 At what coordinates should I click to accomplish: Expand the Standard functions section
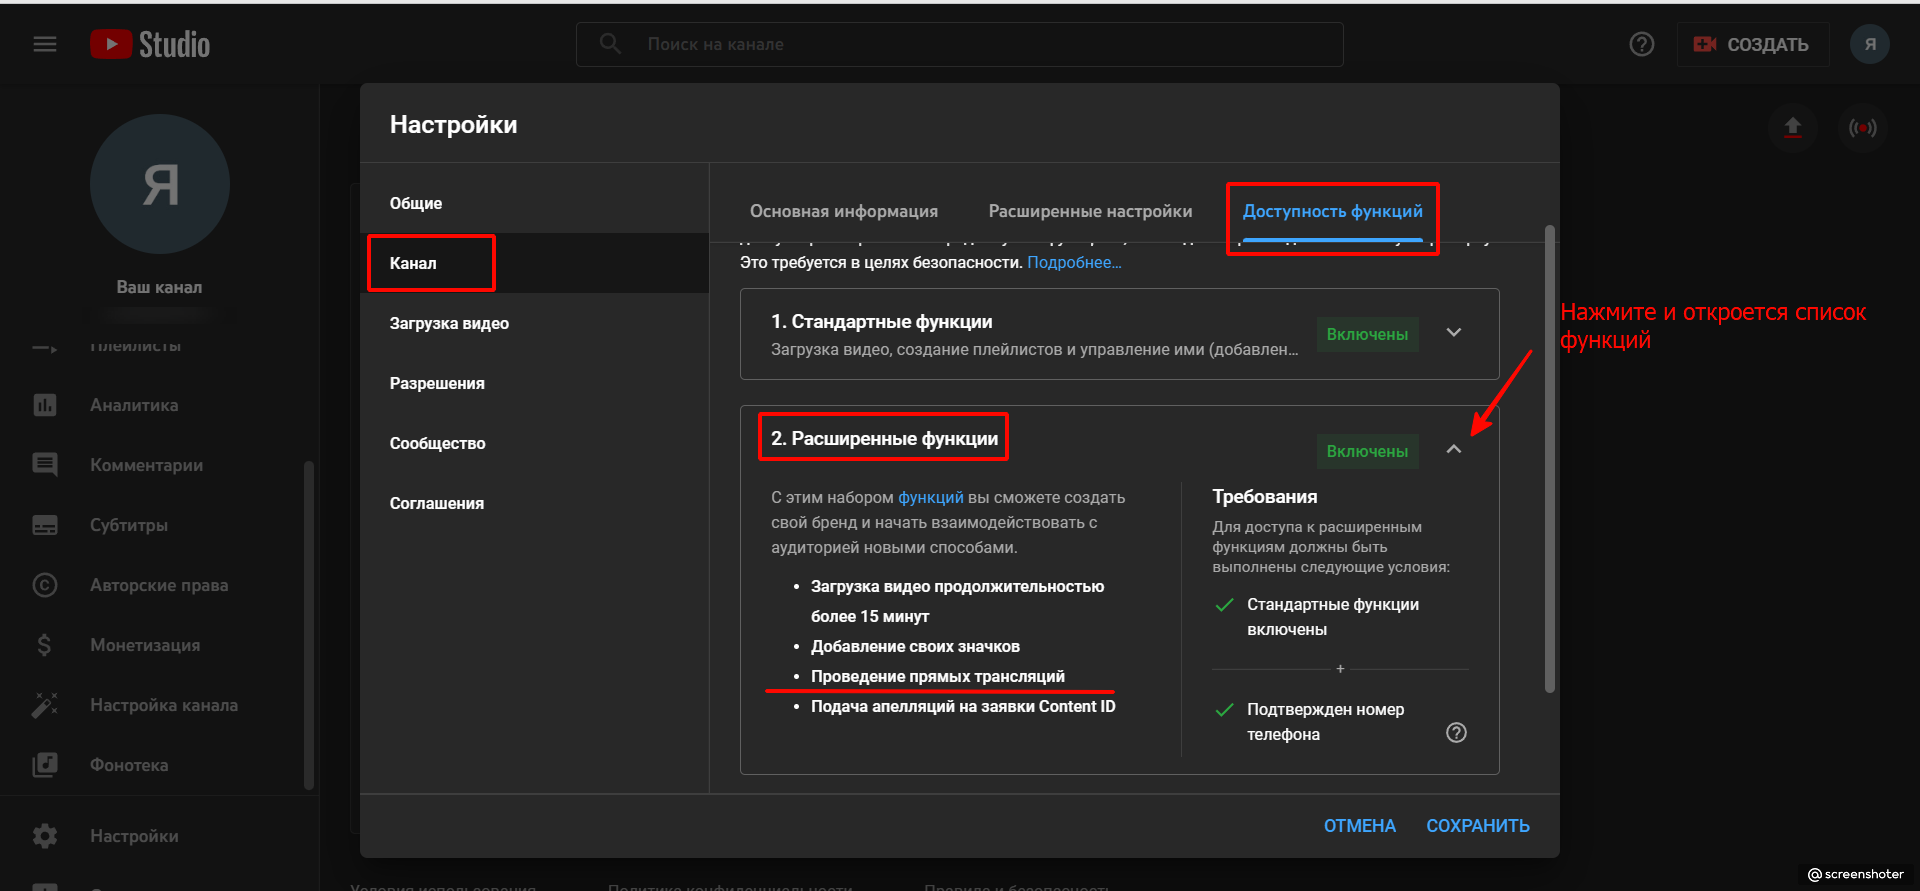1454,333
